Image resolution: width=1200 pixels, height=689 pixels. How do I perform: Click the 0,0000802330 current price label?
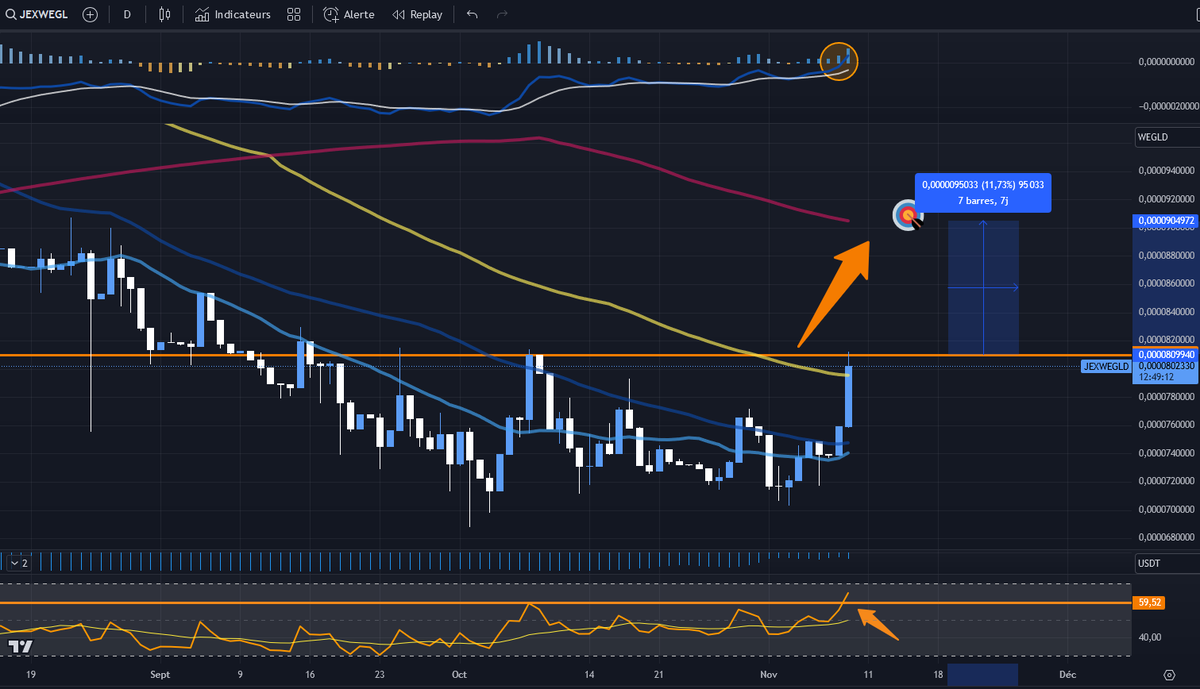(x=1166, y=366)
